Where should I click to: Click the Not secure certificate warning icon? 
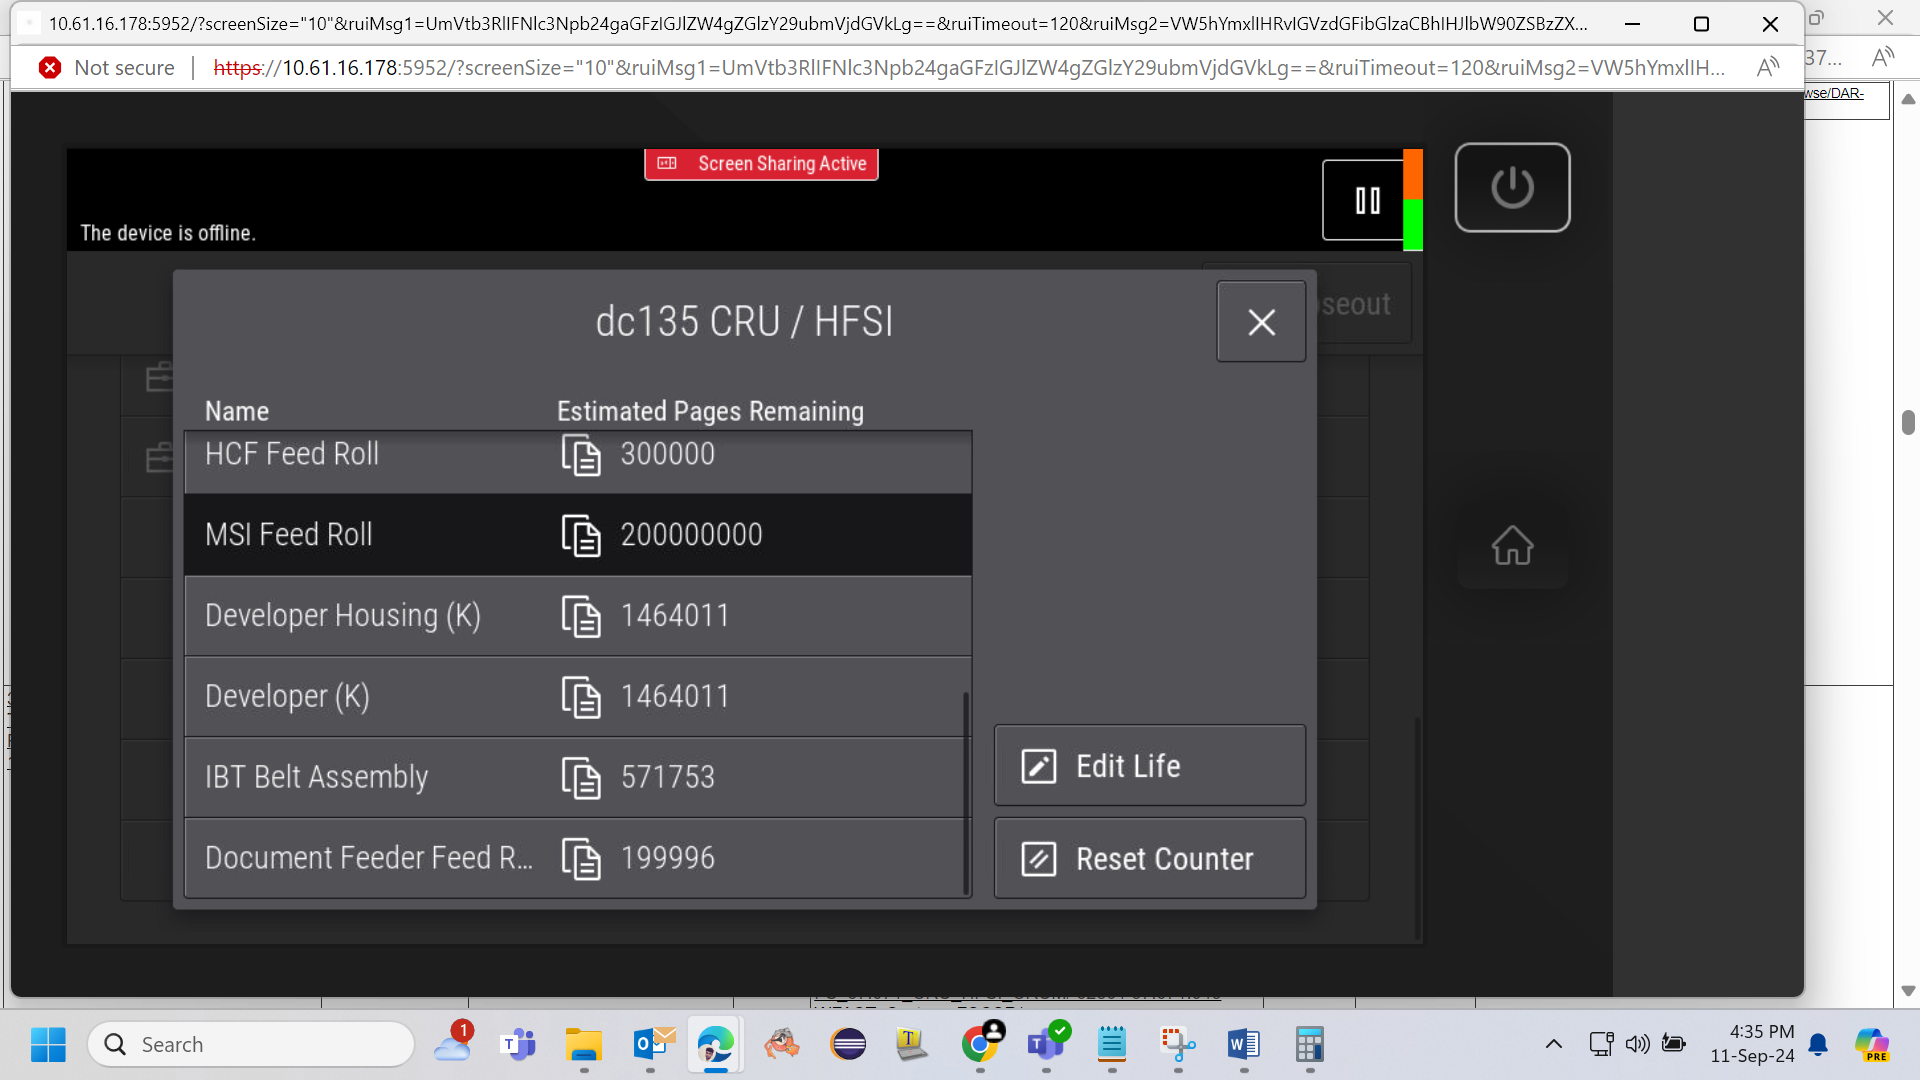click(x=50, y=67)
